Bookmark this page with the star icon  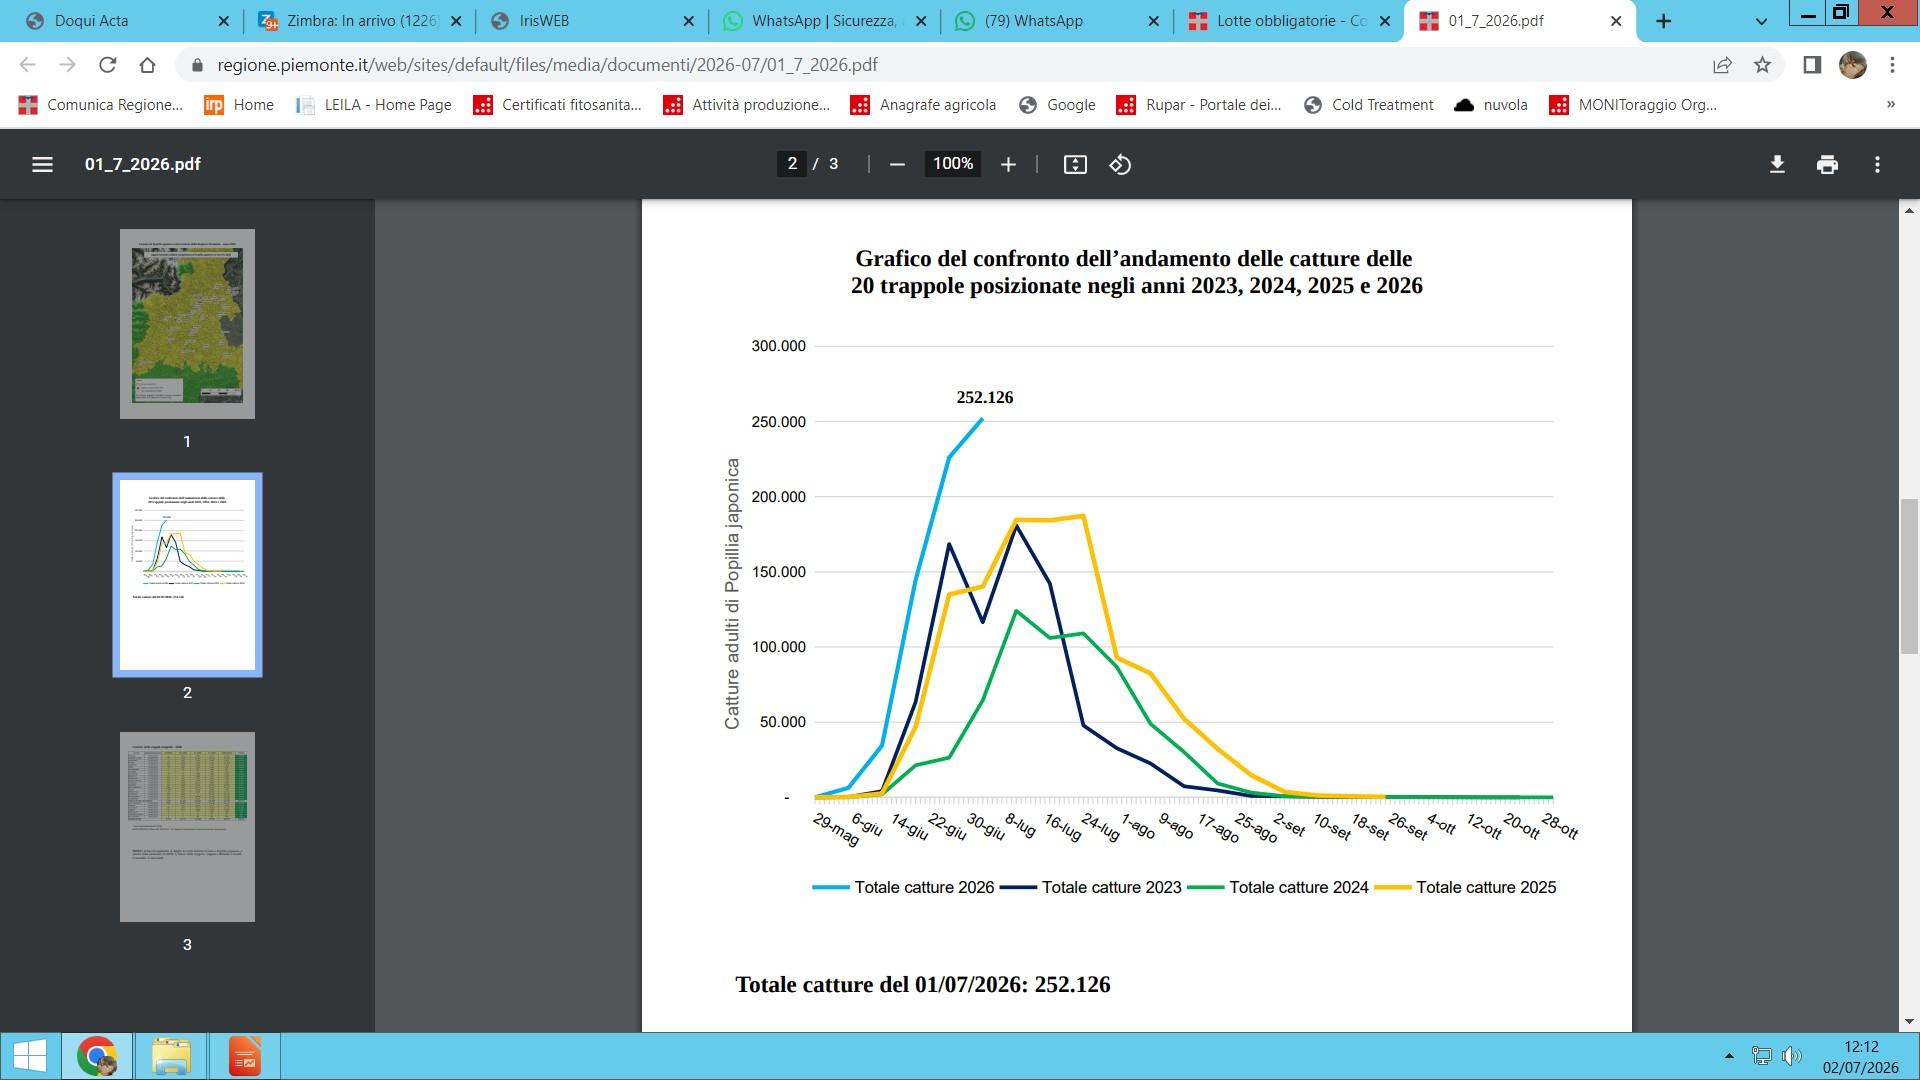(x=1762, y=65)
